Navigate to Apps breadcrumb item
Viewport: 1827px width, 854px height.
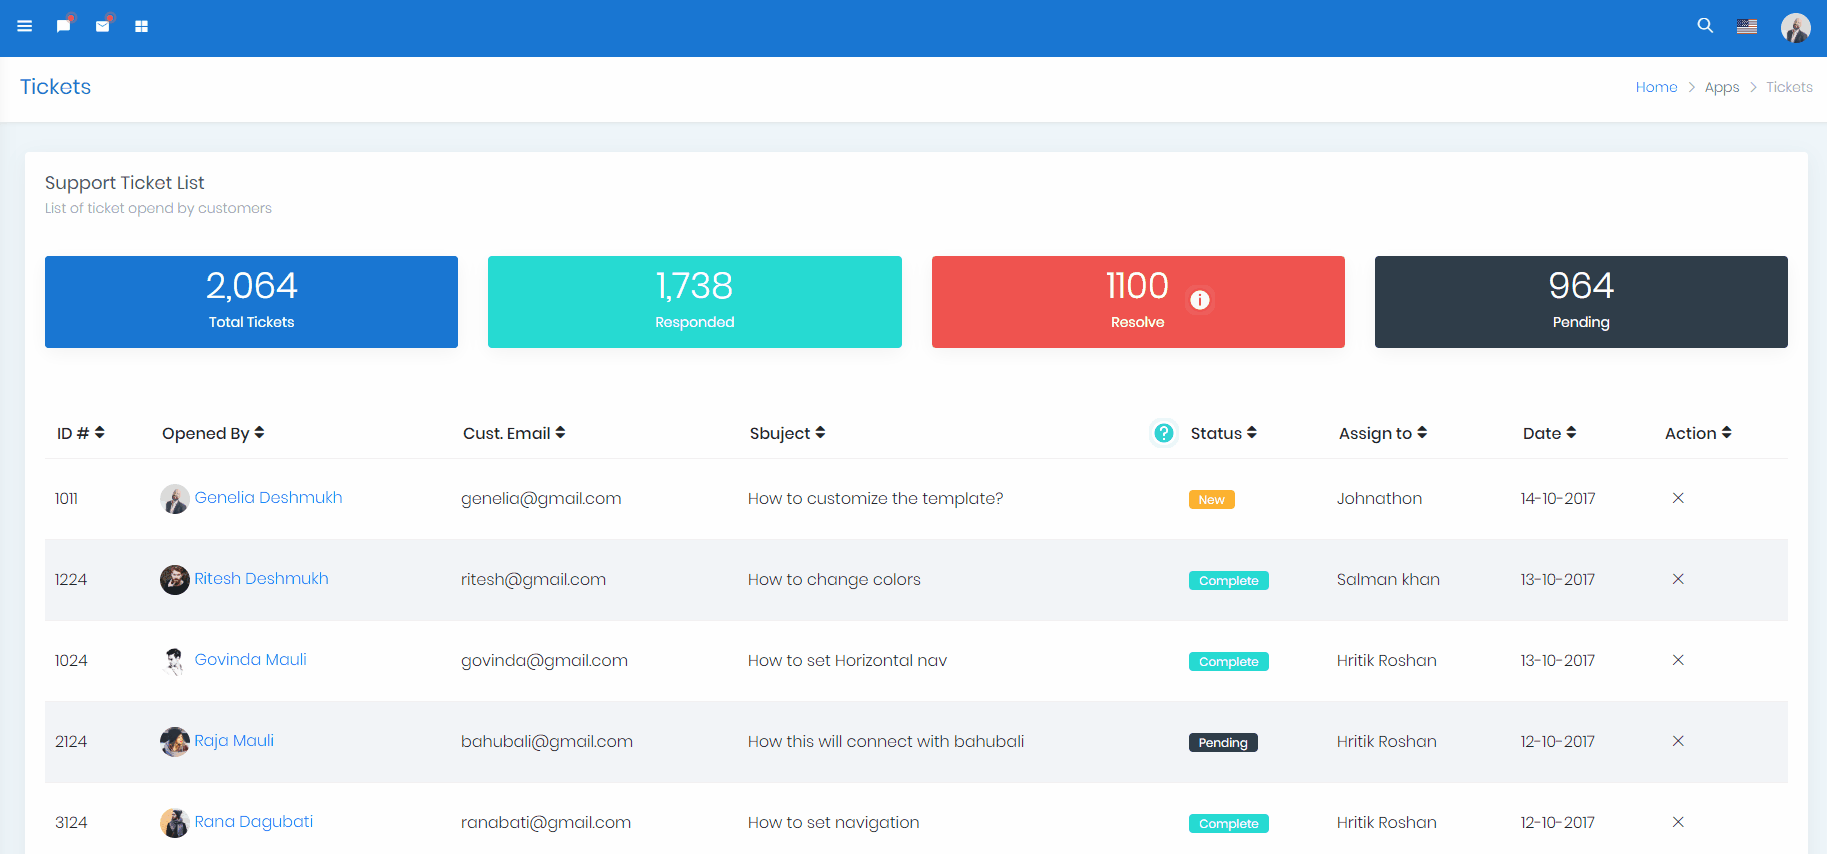1721,87
